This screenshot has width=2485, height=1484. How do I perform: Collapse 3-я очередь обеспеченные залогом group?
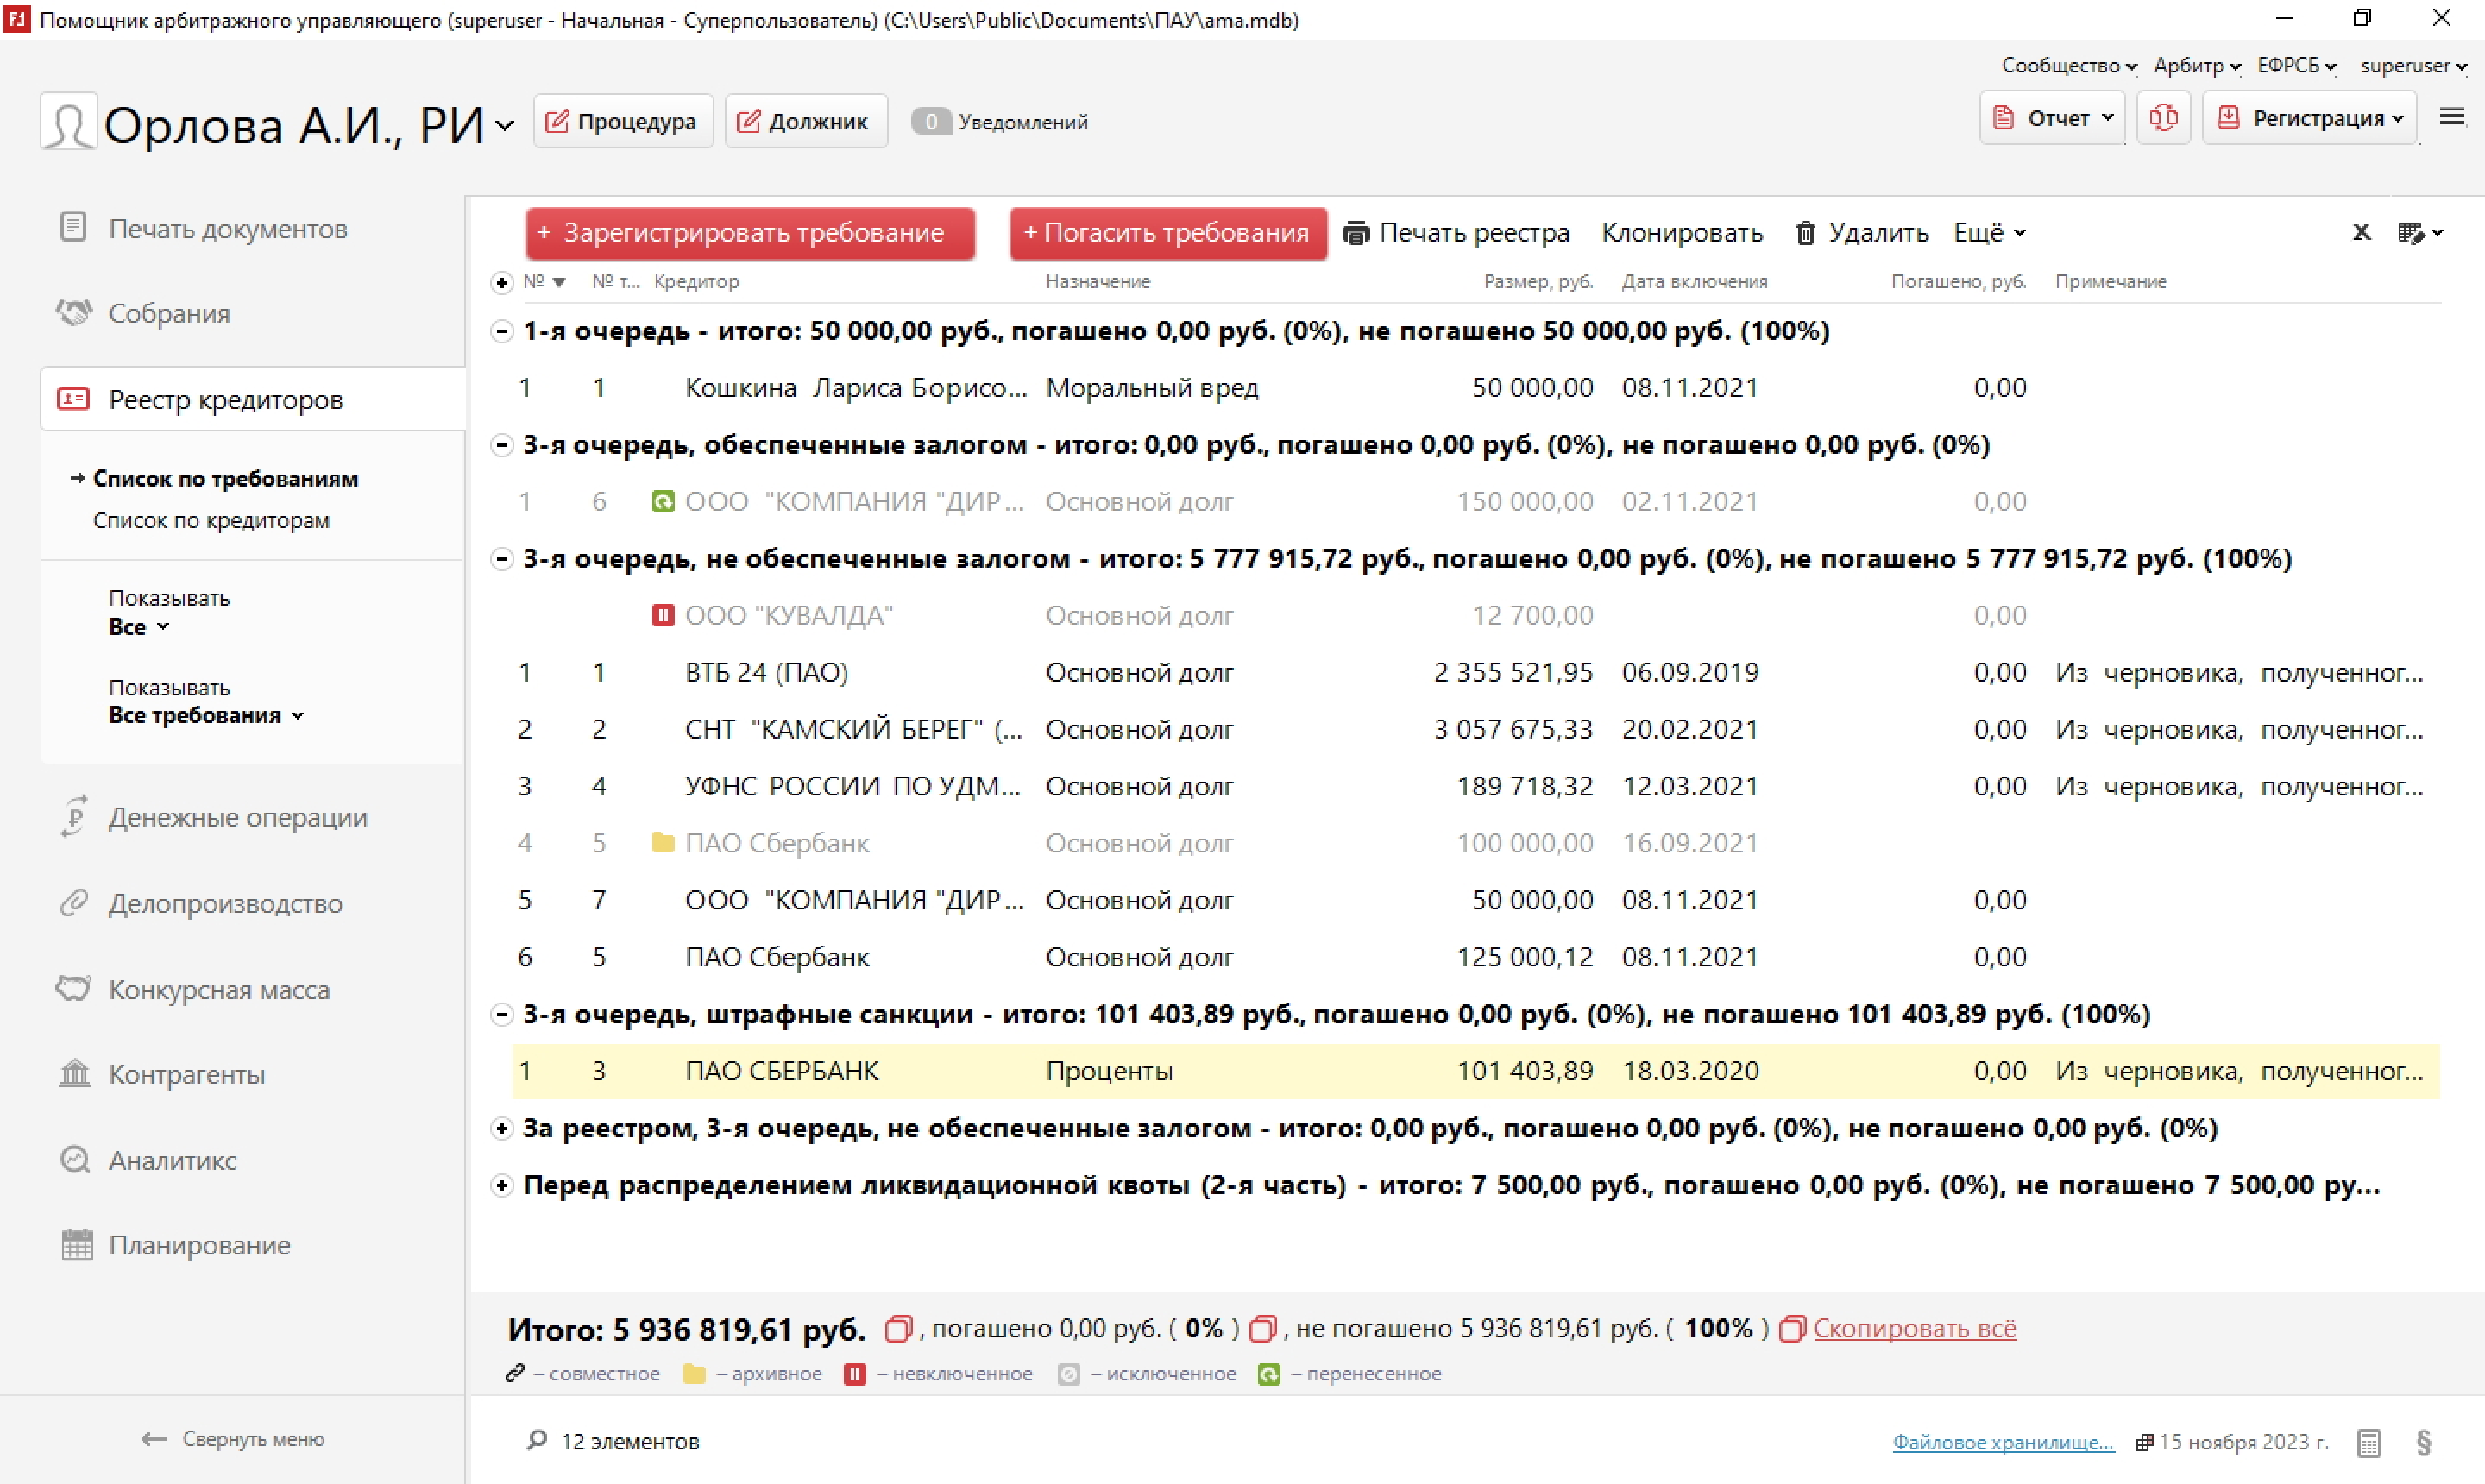(502, 445)
